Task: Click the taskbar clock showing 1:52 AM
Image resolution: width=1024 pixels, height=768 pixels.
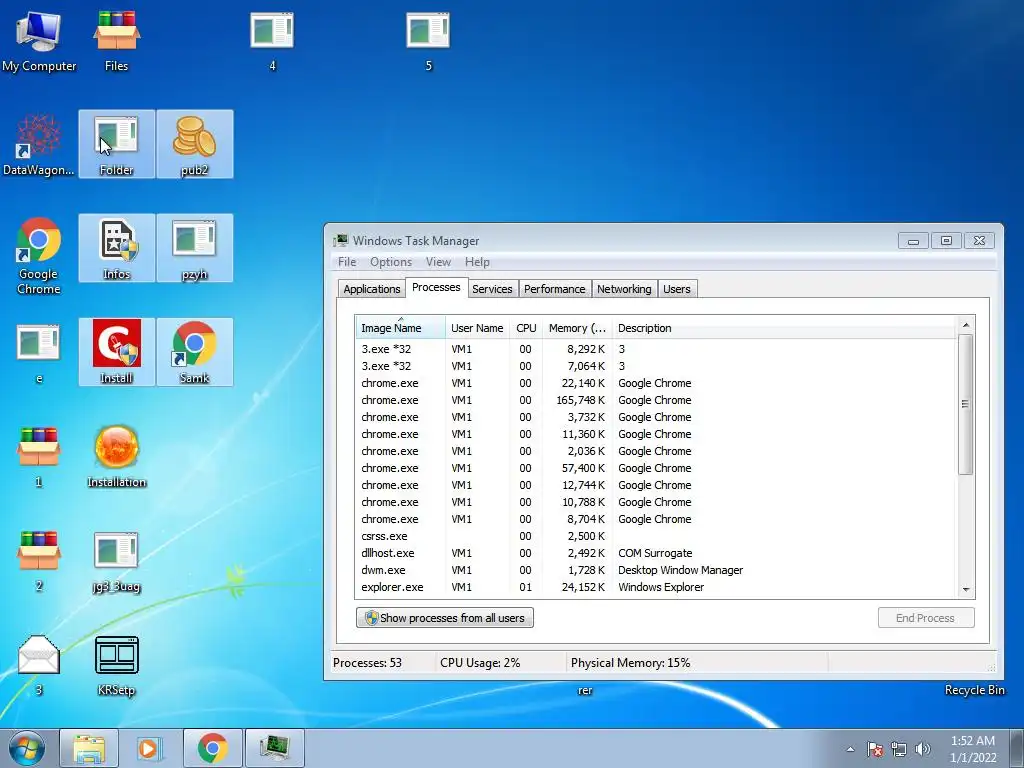Action: tap(973, 749)
